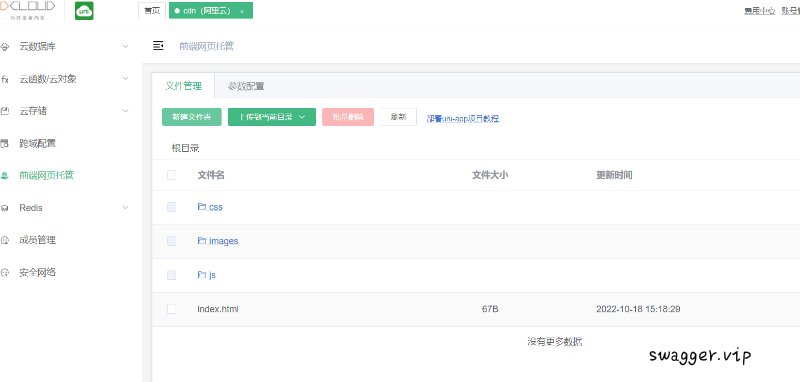Open 前端网页托管 in the sidebar
Image resolution: width=800 pixels, height=382 pixels.
(46, 175)
